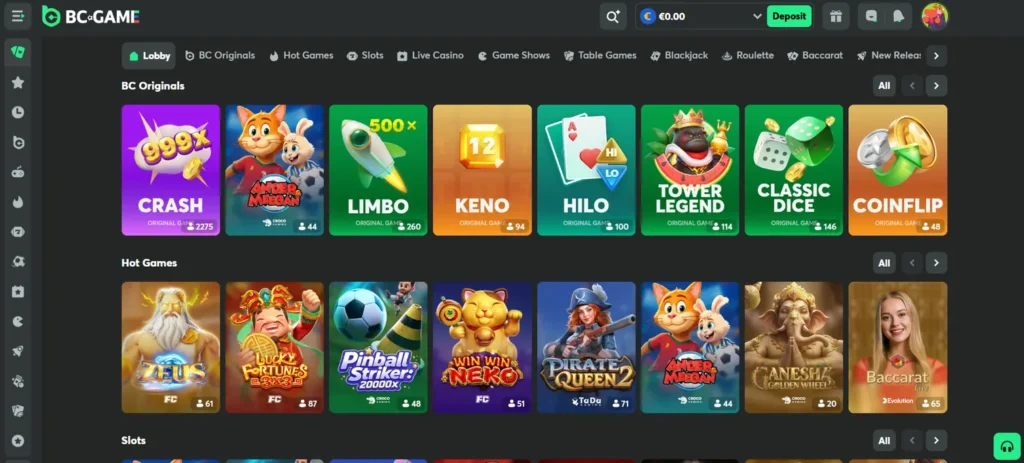1024x463 pixels.
Task: Open the chat bubble icon
Action: [x=871, y=16]
